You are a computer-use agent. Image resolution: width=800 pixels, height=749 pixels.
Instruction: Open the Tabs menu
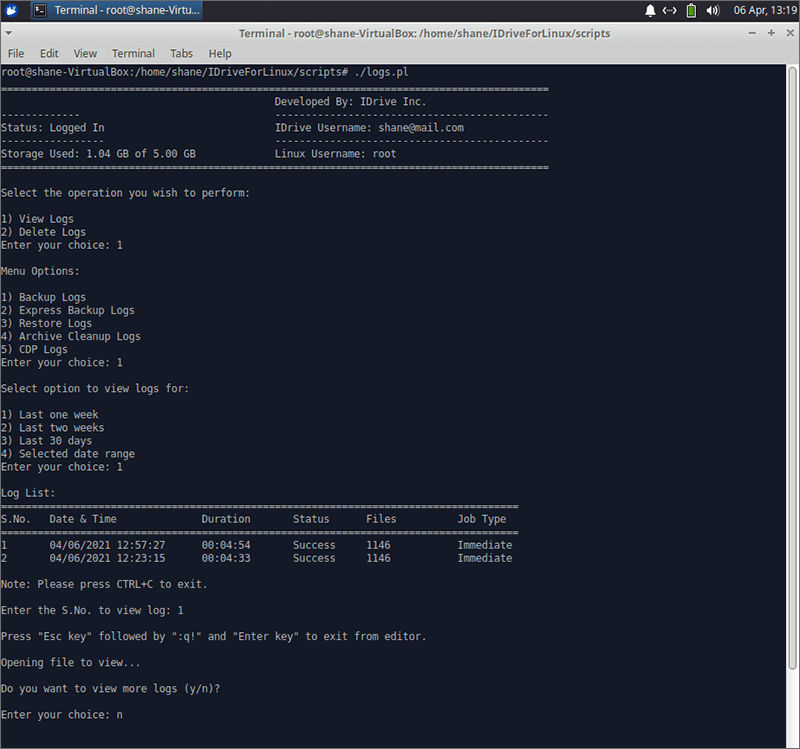click(181, 53)
